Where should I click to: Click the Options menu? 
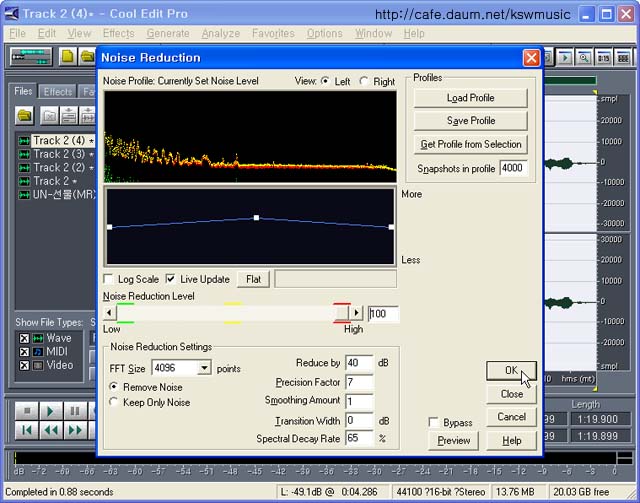tap(324, 33)
